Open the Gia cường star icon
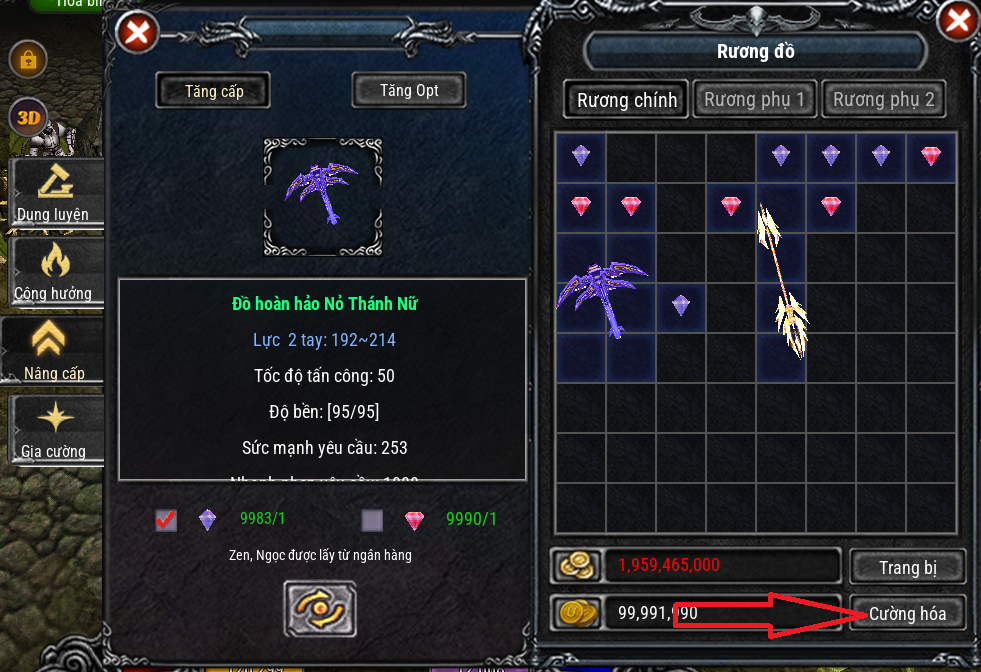Screen dimensions: 981x672 click(55, 429)
